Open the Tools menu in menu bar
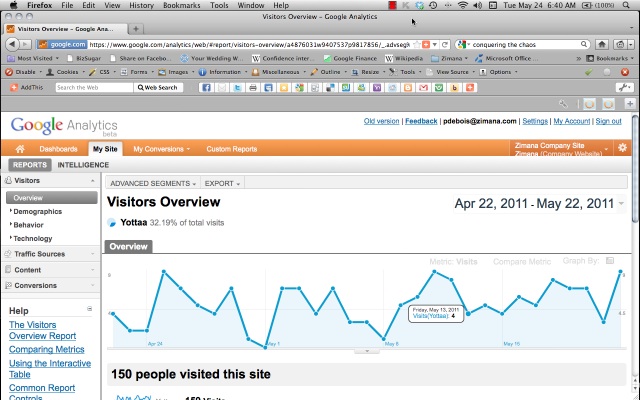This screenshot has height=400, width=640. 219,5
